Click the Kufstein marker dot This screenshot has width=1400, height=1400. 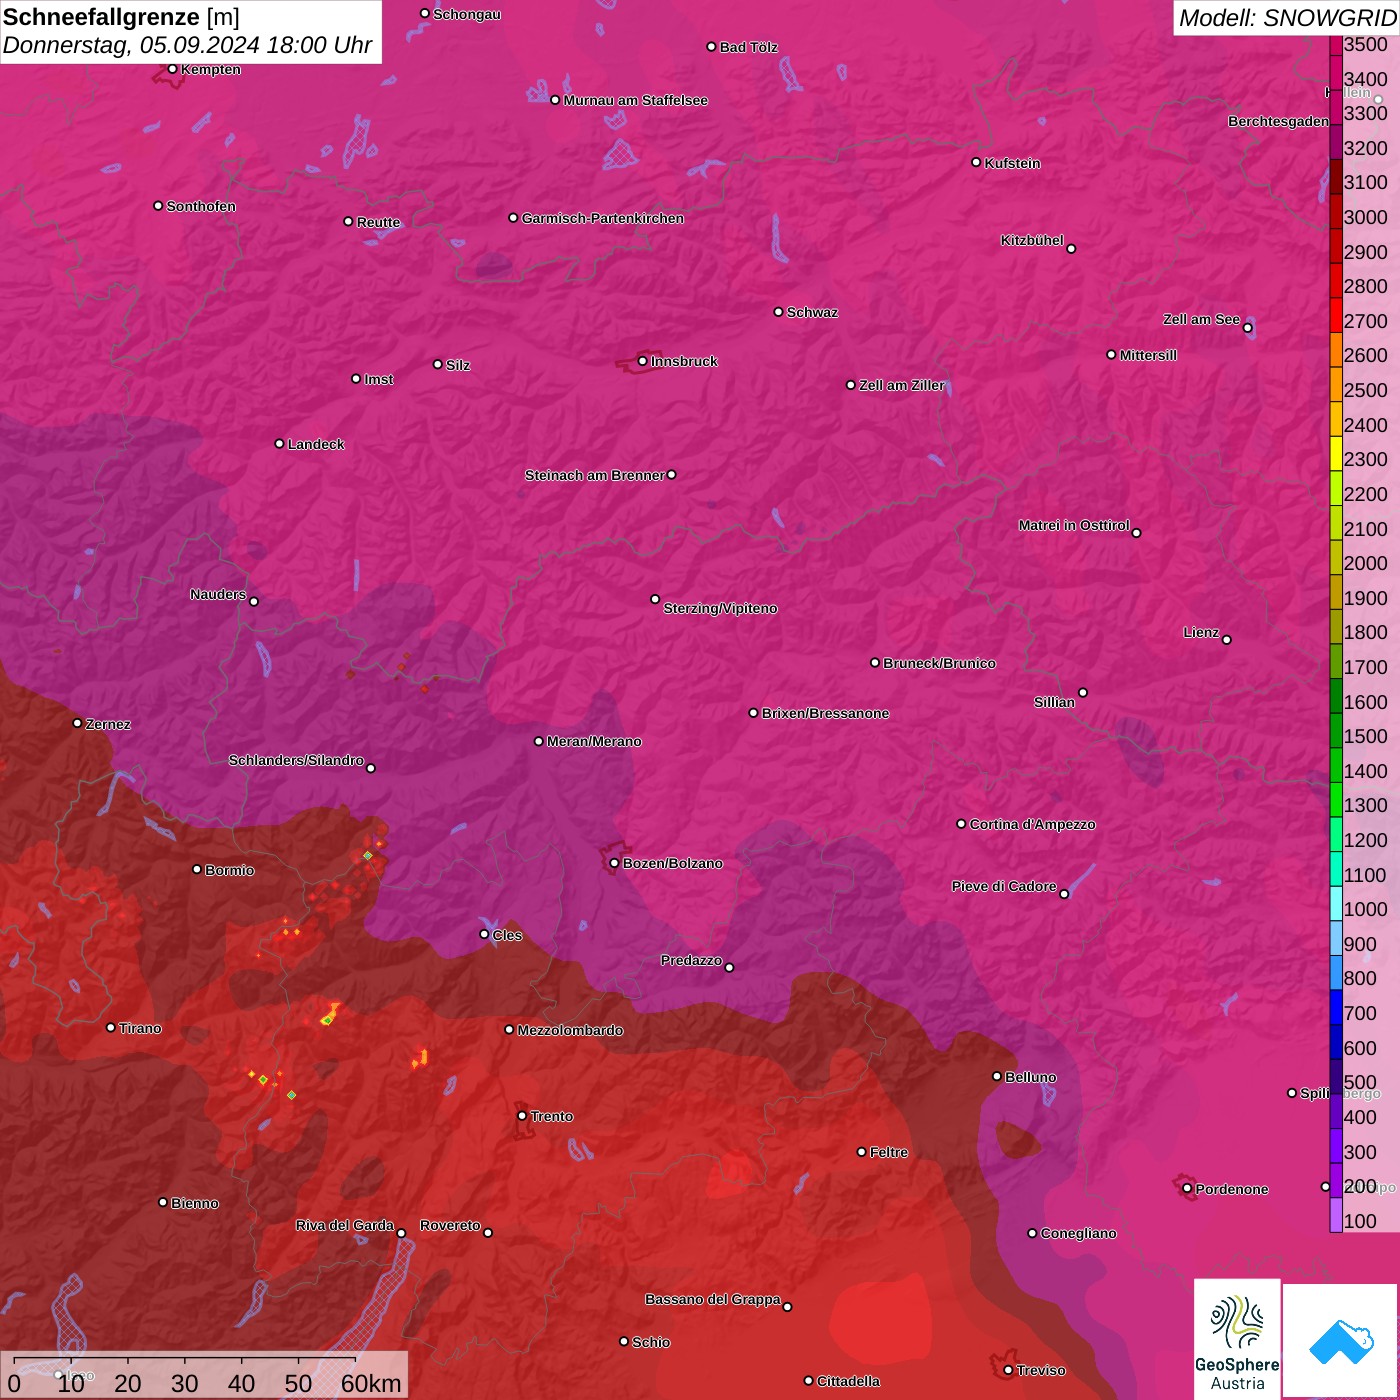pos(976,162)
